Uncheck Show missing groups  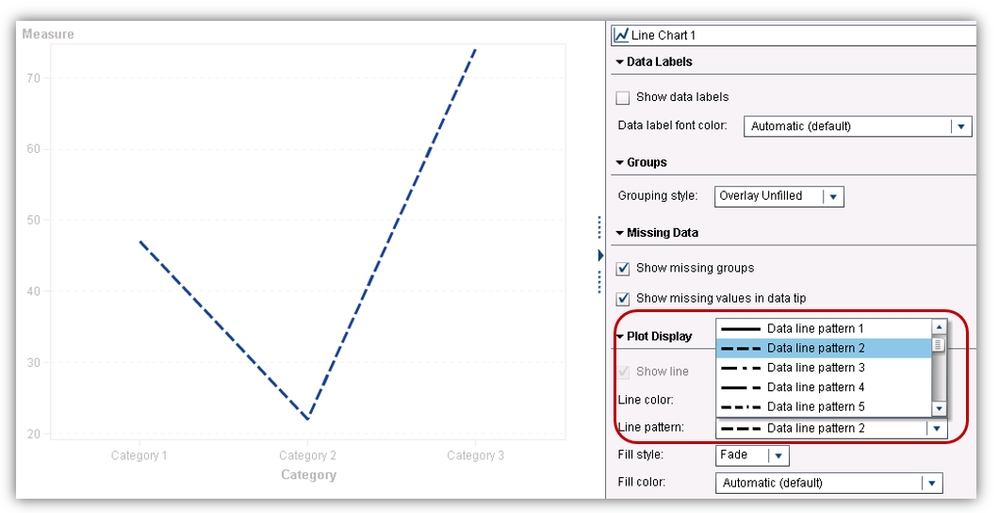pos(622,268)
